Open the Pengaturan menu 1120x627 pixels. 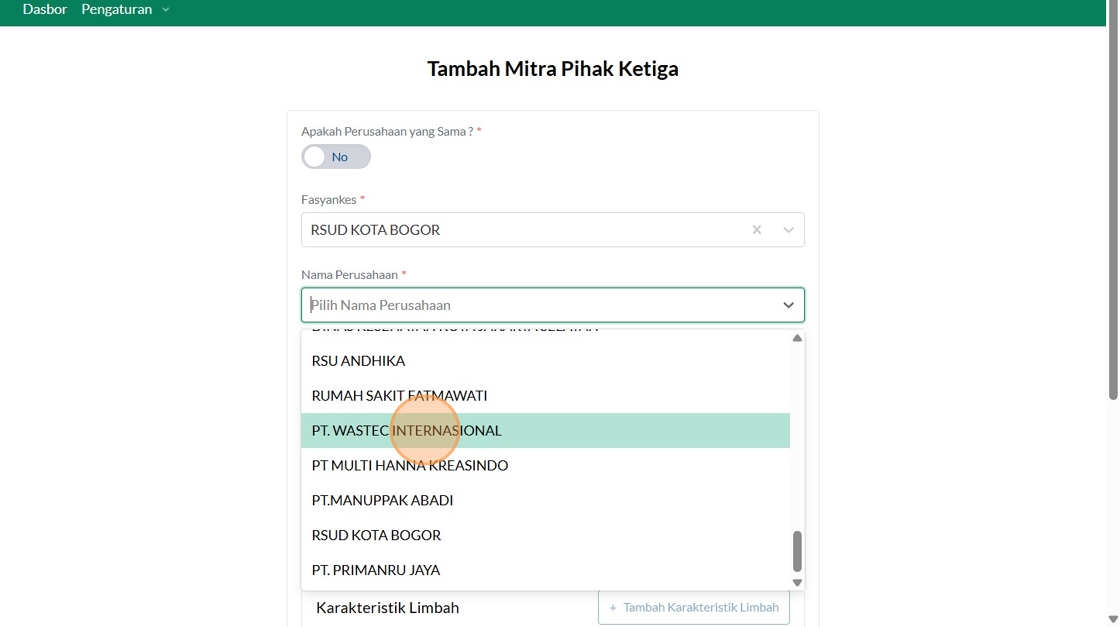click(117, 9)
